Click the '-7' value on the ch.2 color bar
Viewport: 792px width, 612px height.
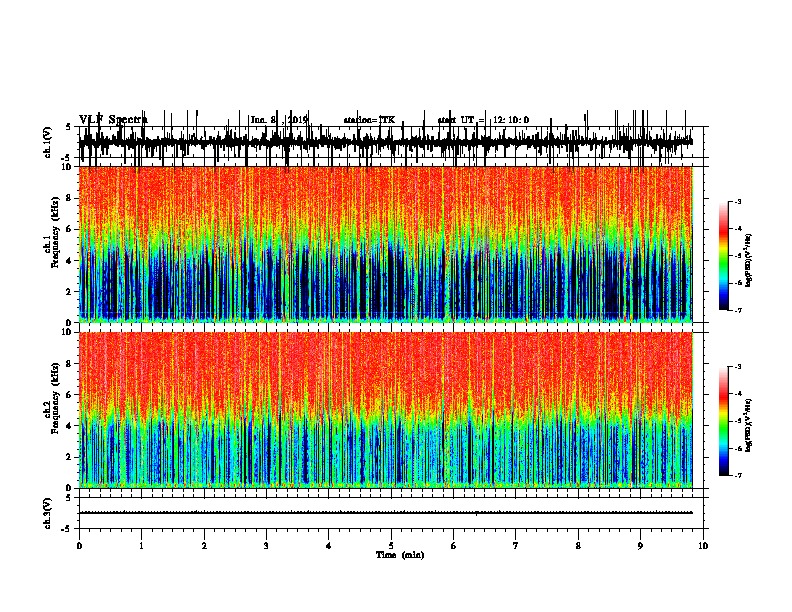[x=737, y=475]
